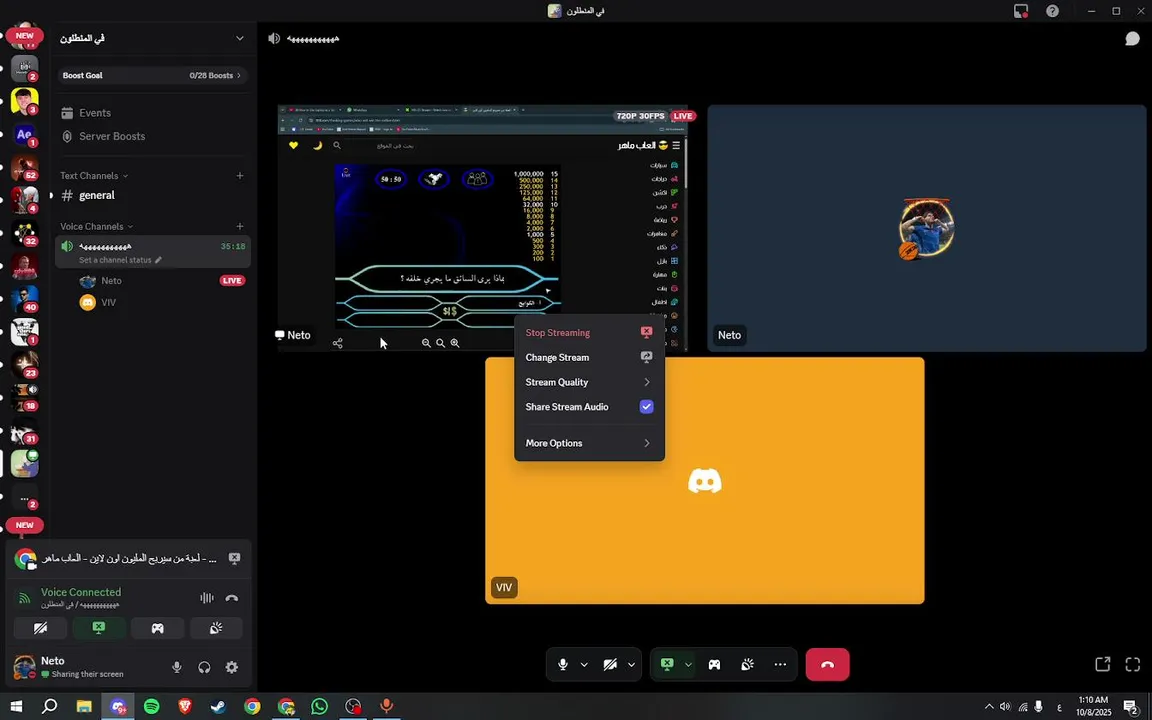Start an activity with the controller icon in call bar

coord(714,665)
